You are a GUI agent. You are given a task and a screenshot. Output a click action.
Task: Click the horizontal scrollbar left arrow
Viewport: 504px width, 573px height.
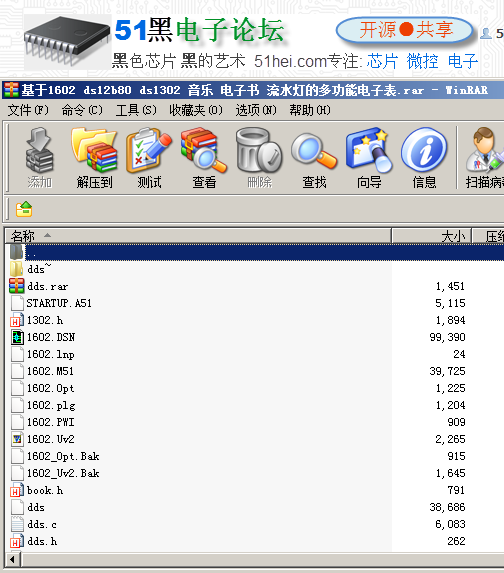(13, 559)
